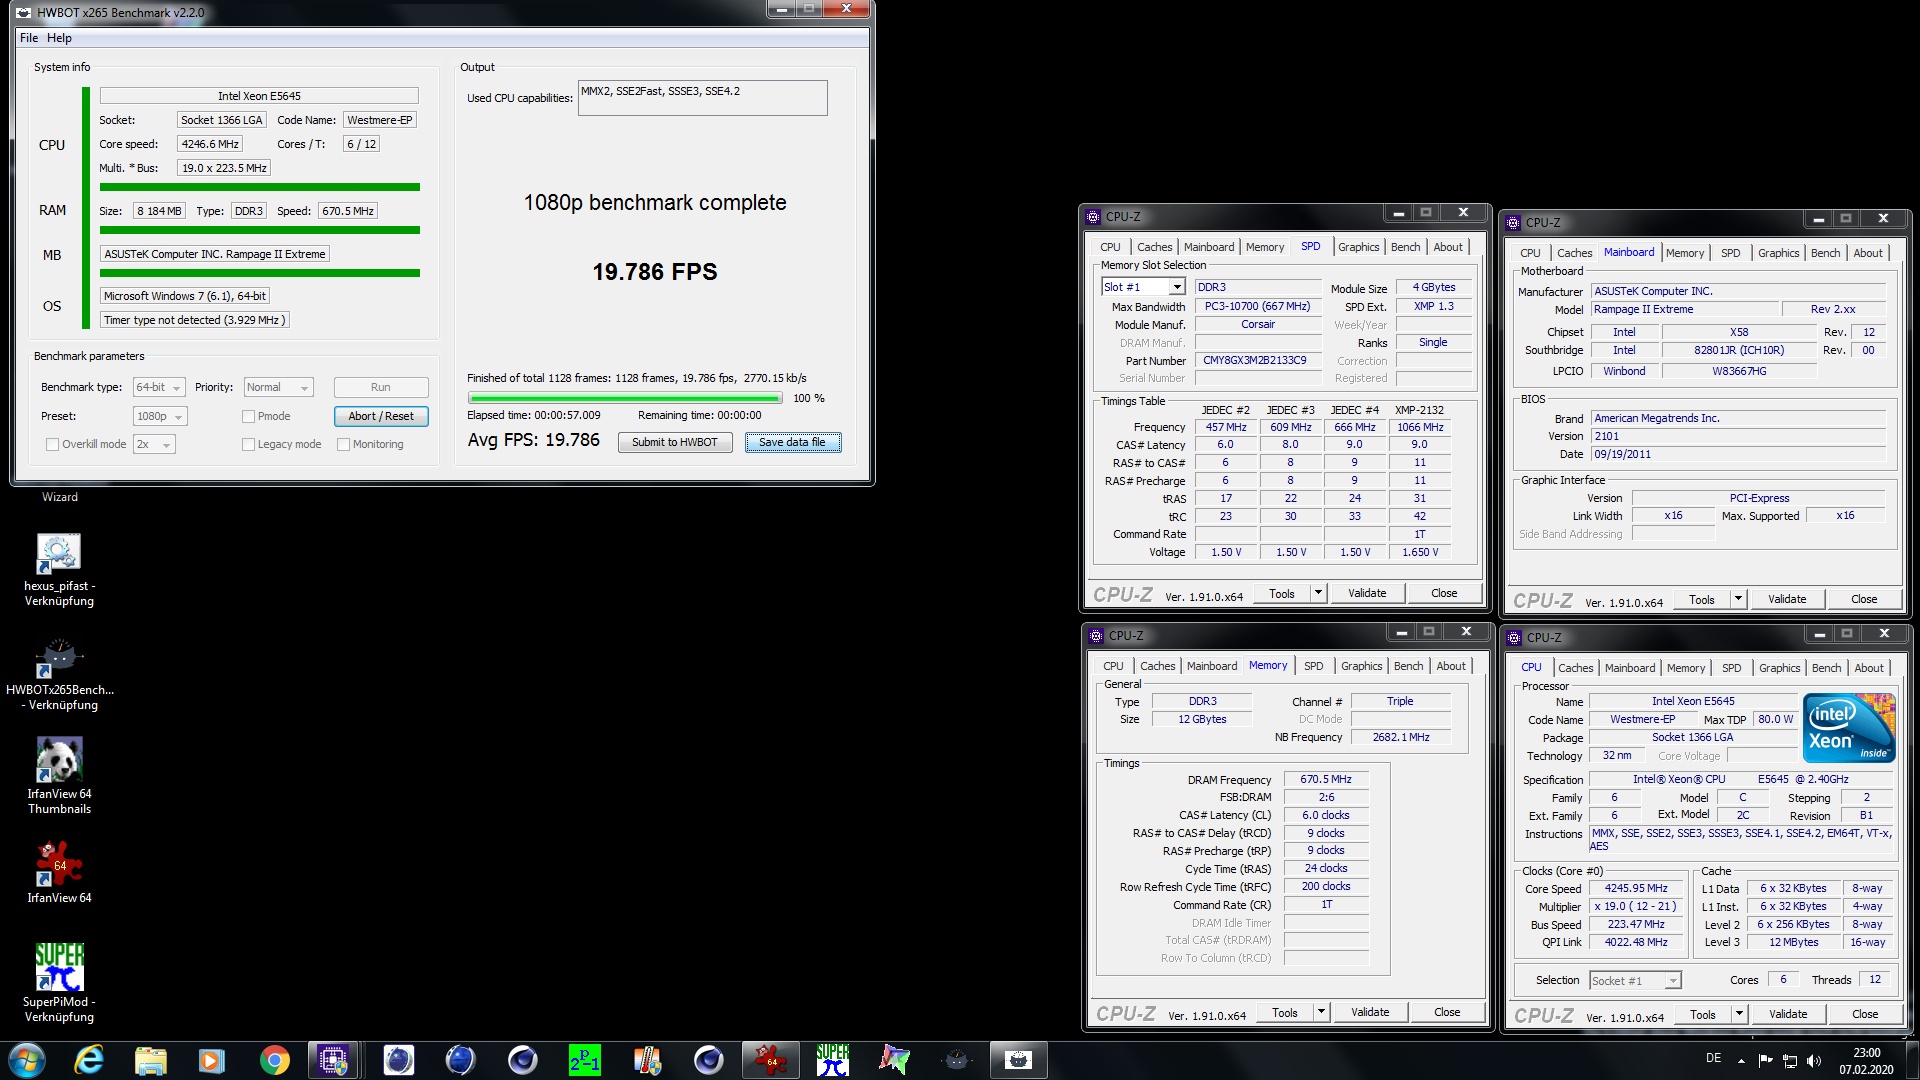
Task: Open the clock showing 23:00
Action: (x=1866, y=1060)
